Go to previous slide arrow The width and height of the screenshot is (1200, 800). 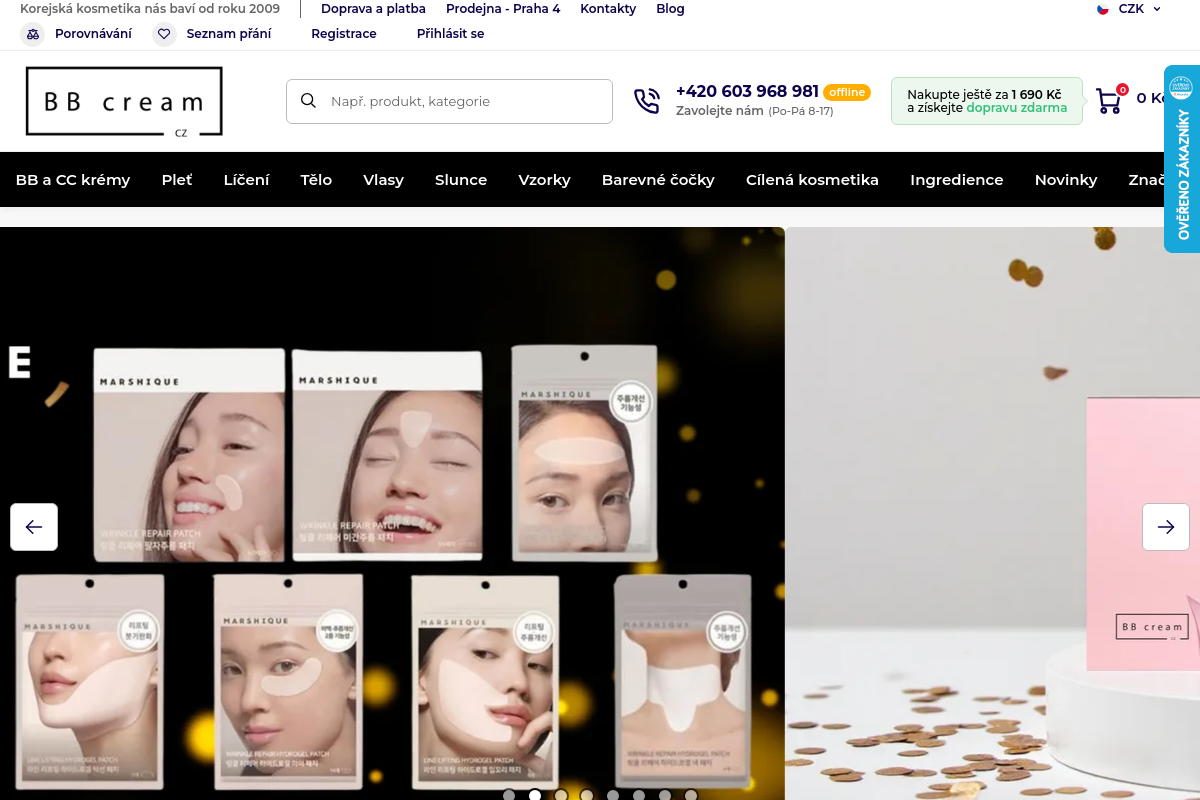click(34, 527)
